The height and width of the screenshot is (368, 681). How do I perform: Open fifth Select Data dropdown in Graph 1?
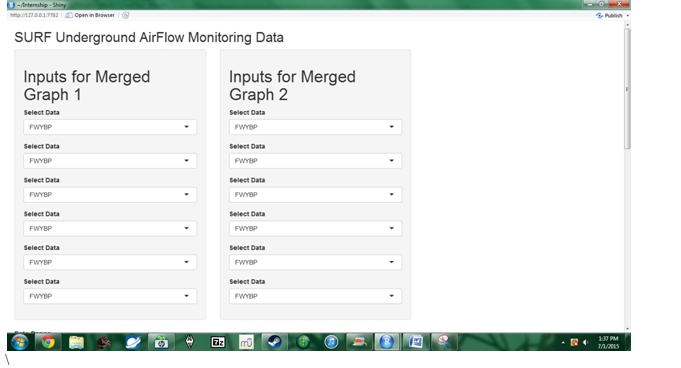[x=110, y=262]
